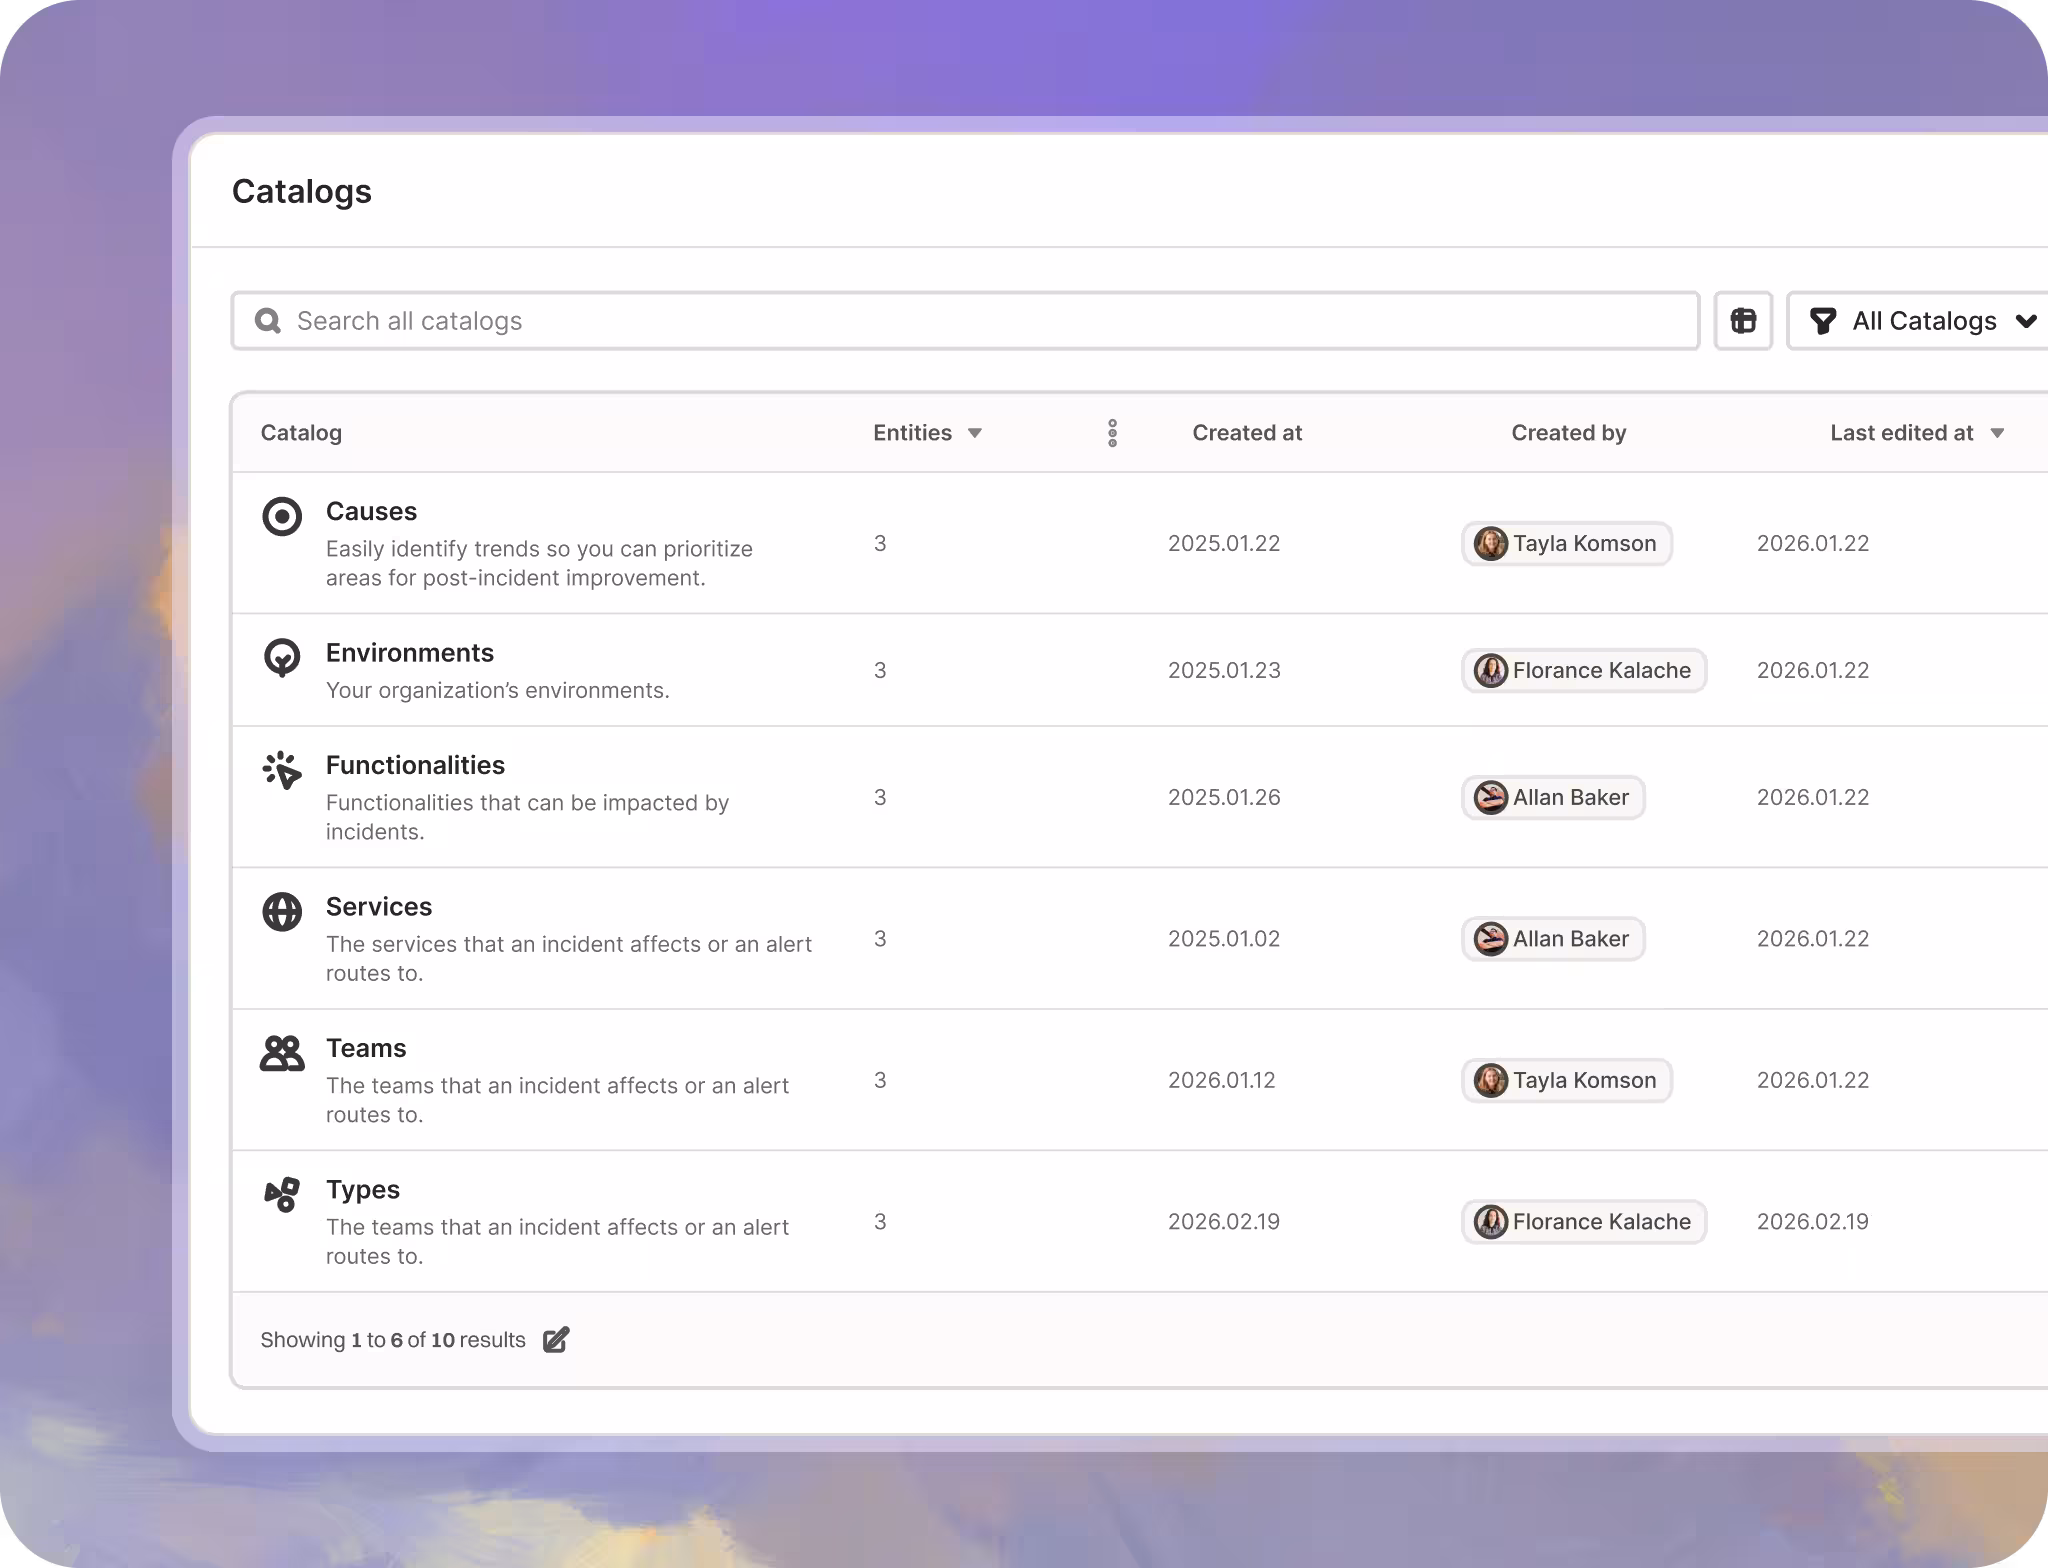Click the Catalogs page heading

click(302, 192)
